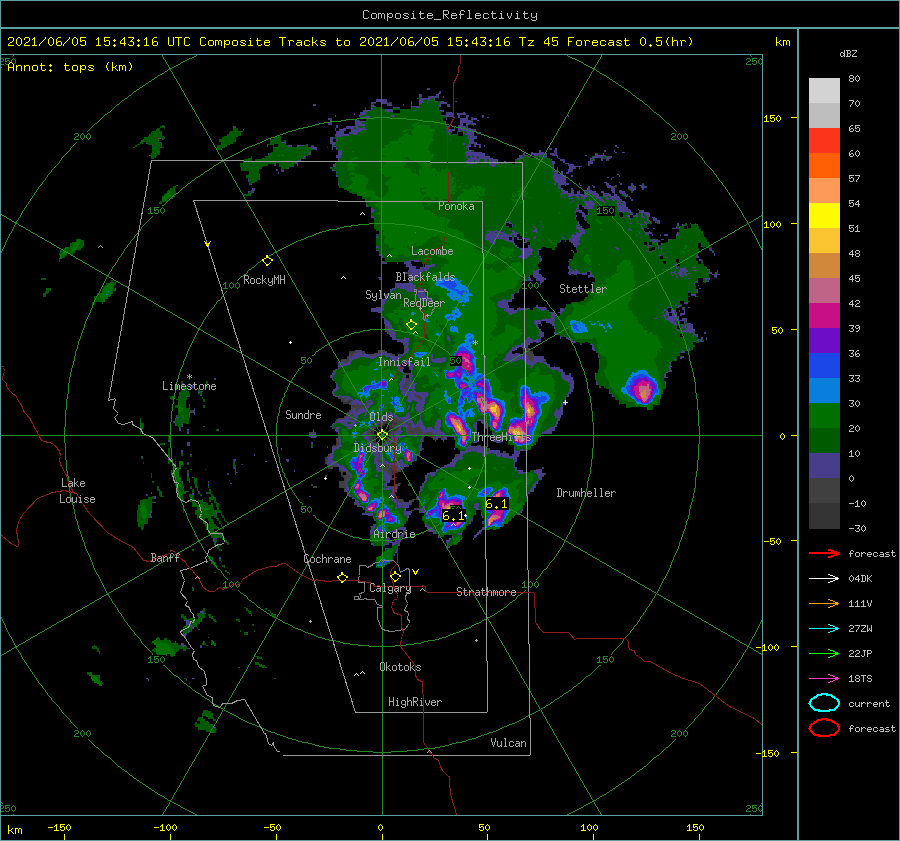Click the yellow diamond marker below Cochrane
The width and height of the screenshot is (900, 841).
342,578
